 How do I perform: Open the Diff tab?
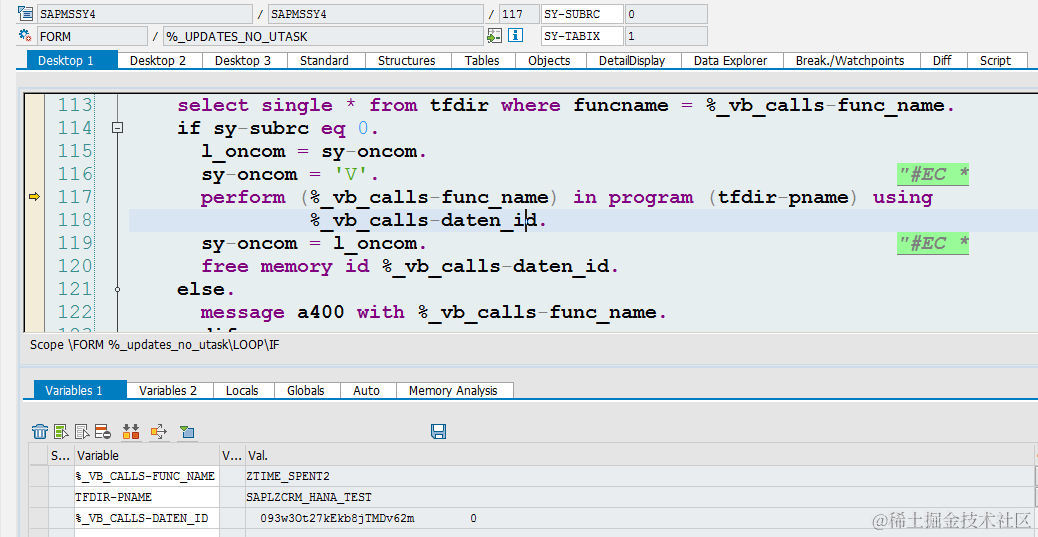[942, 60]
